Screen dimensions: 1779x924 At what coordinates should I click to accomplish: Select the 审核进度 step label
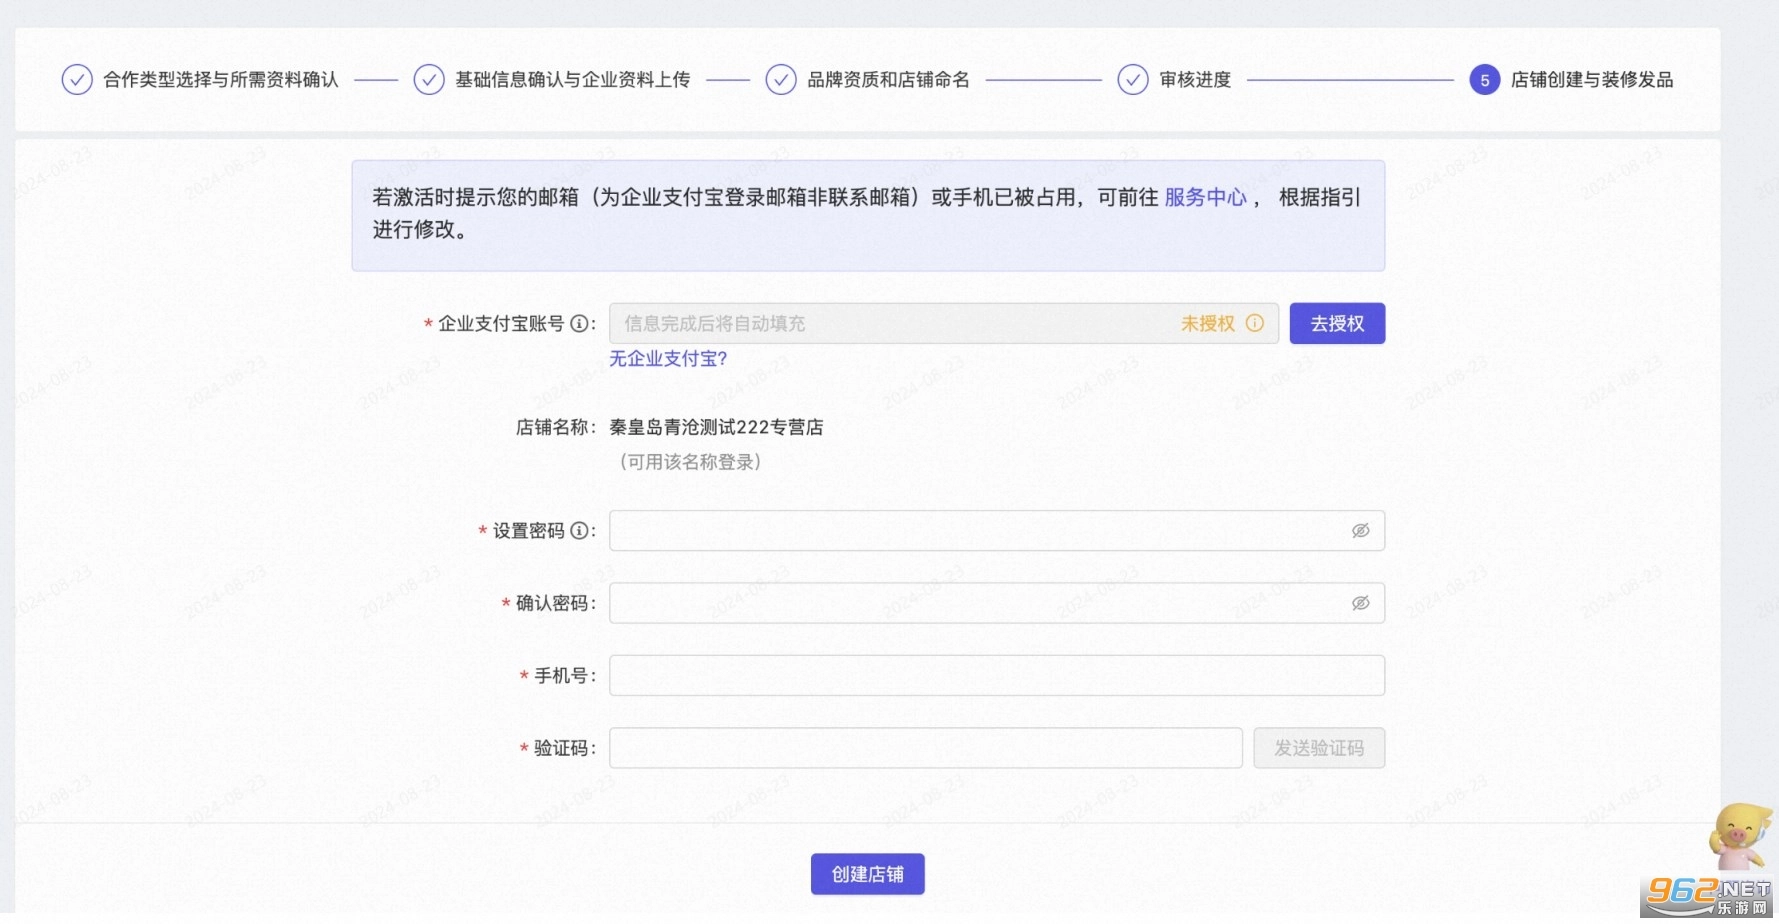click(1195, 80)
